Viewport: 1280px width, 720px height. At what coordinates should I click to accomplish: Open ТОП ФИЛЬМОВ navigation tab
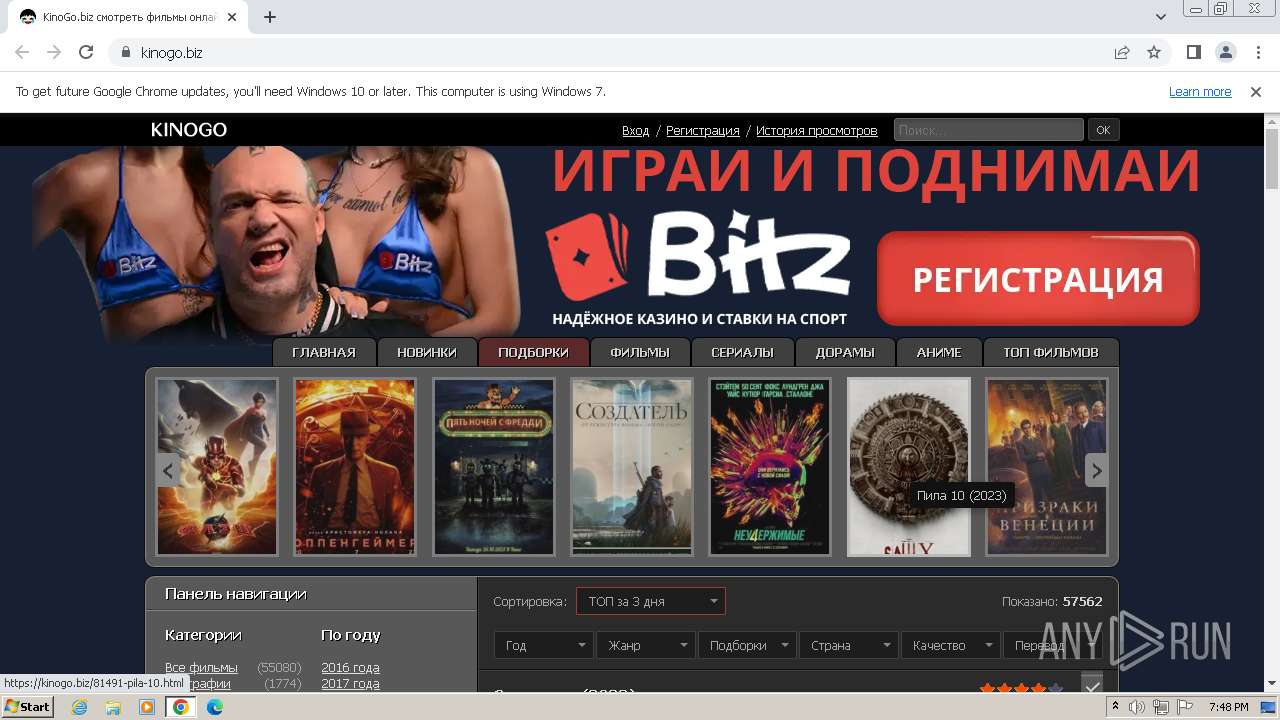[1051, 352]
